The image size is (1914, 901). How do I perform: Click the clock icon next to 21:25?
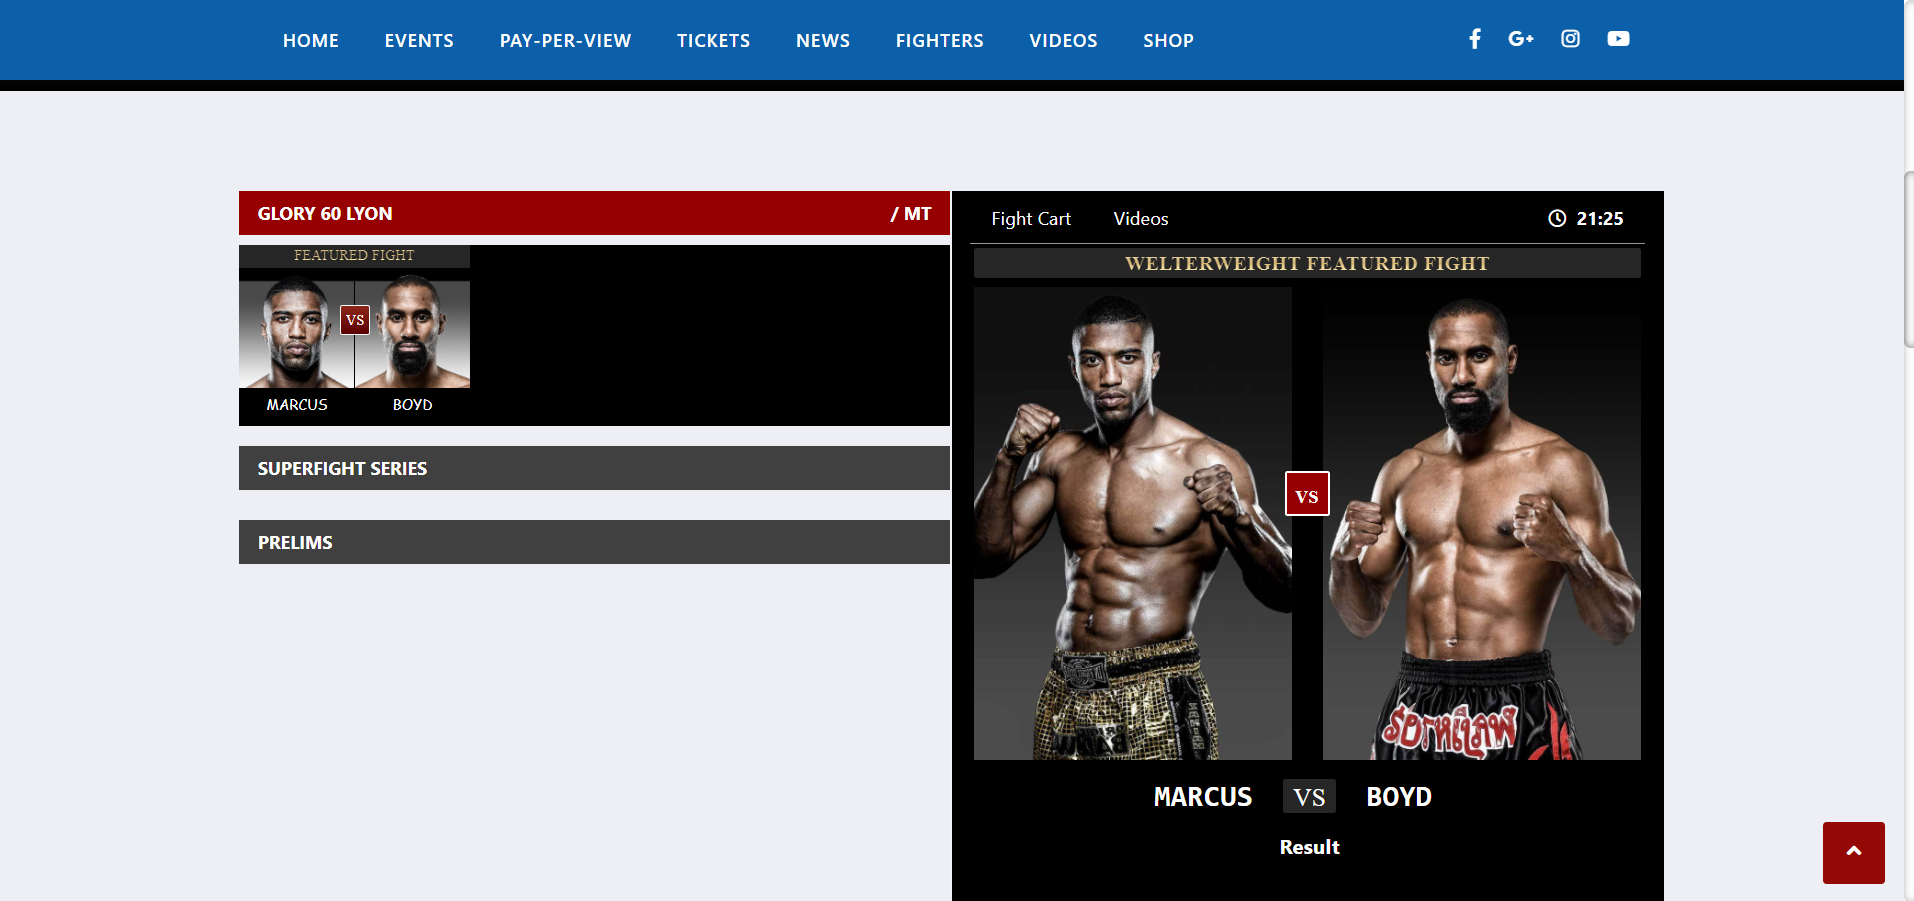coord(1557,218)
